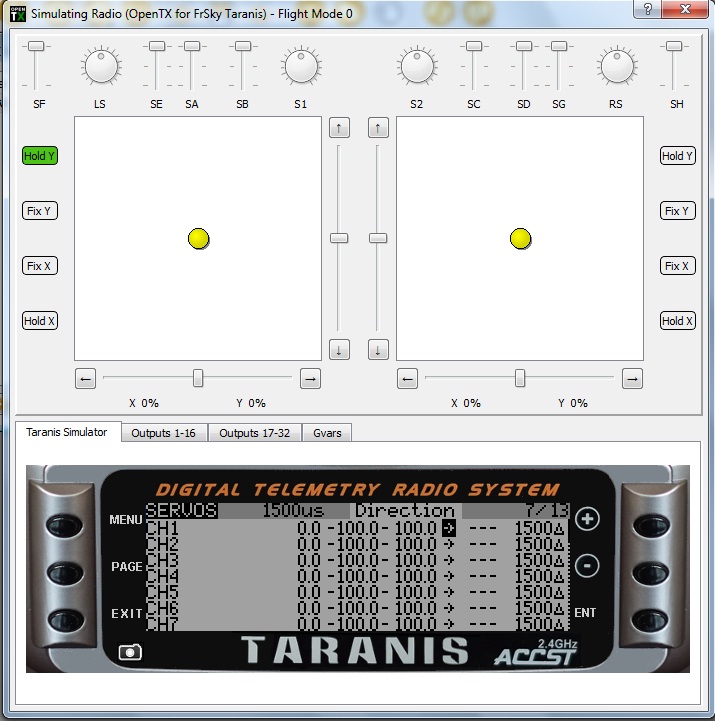Click right stick horizontal trim right arrow
Viewport: 715px width, 721px height.
(x=632, y=379)
